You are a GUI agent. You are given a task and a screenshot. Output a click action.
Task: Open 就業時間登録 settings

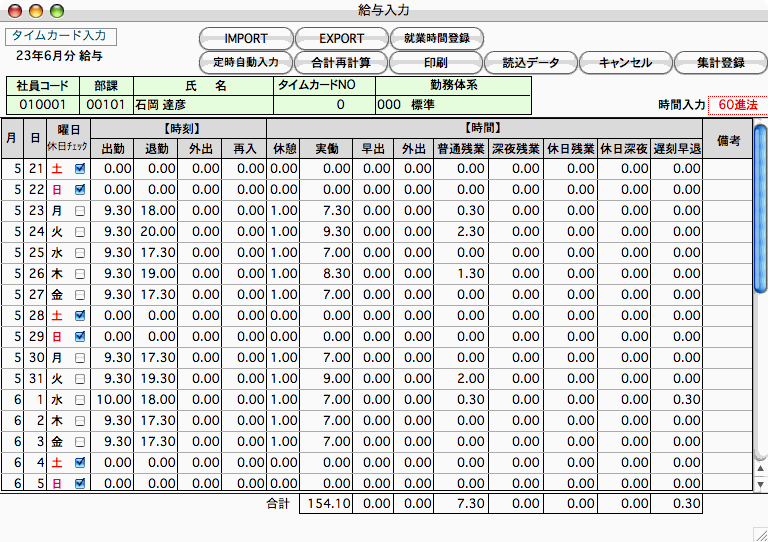pyautogui.click(x=437, y=39)
